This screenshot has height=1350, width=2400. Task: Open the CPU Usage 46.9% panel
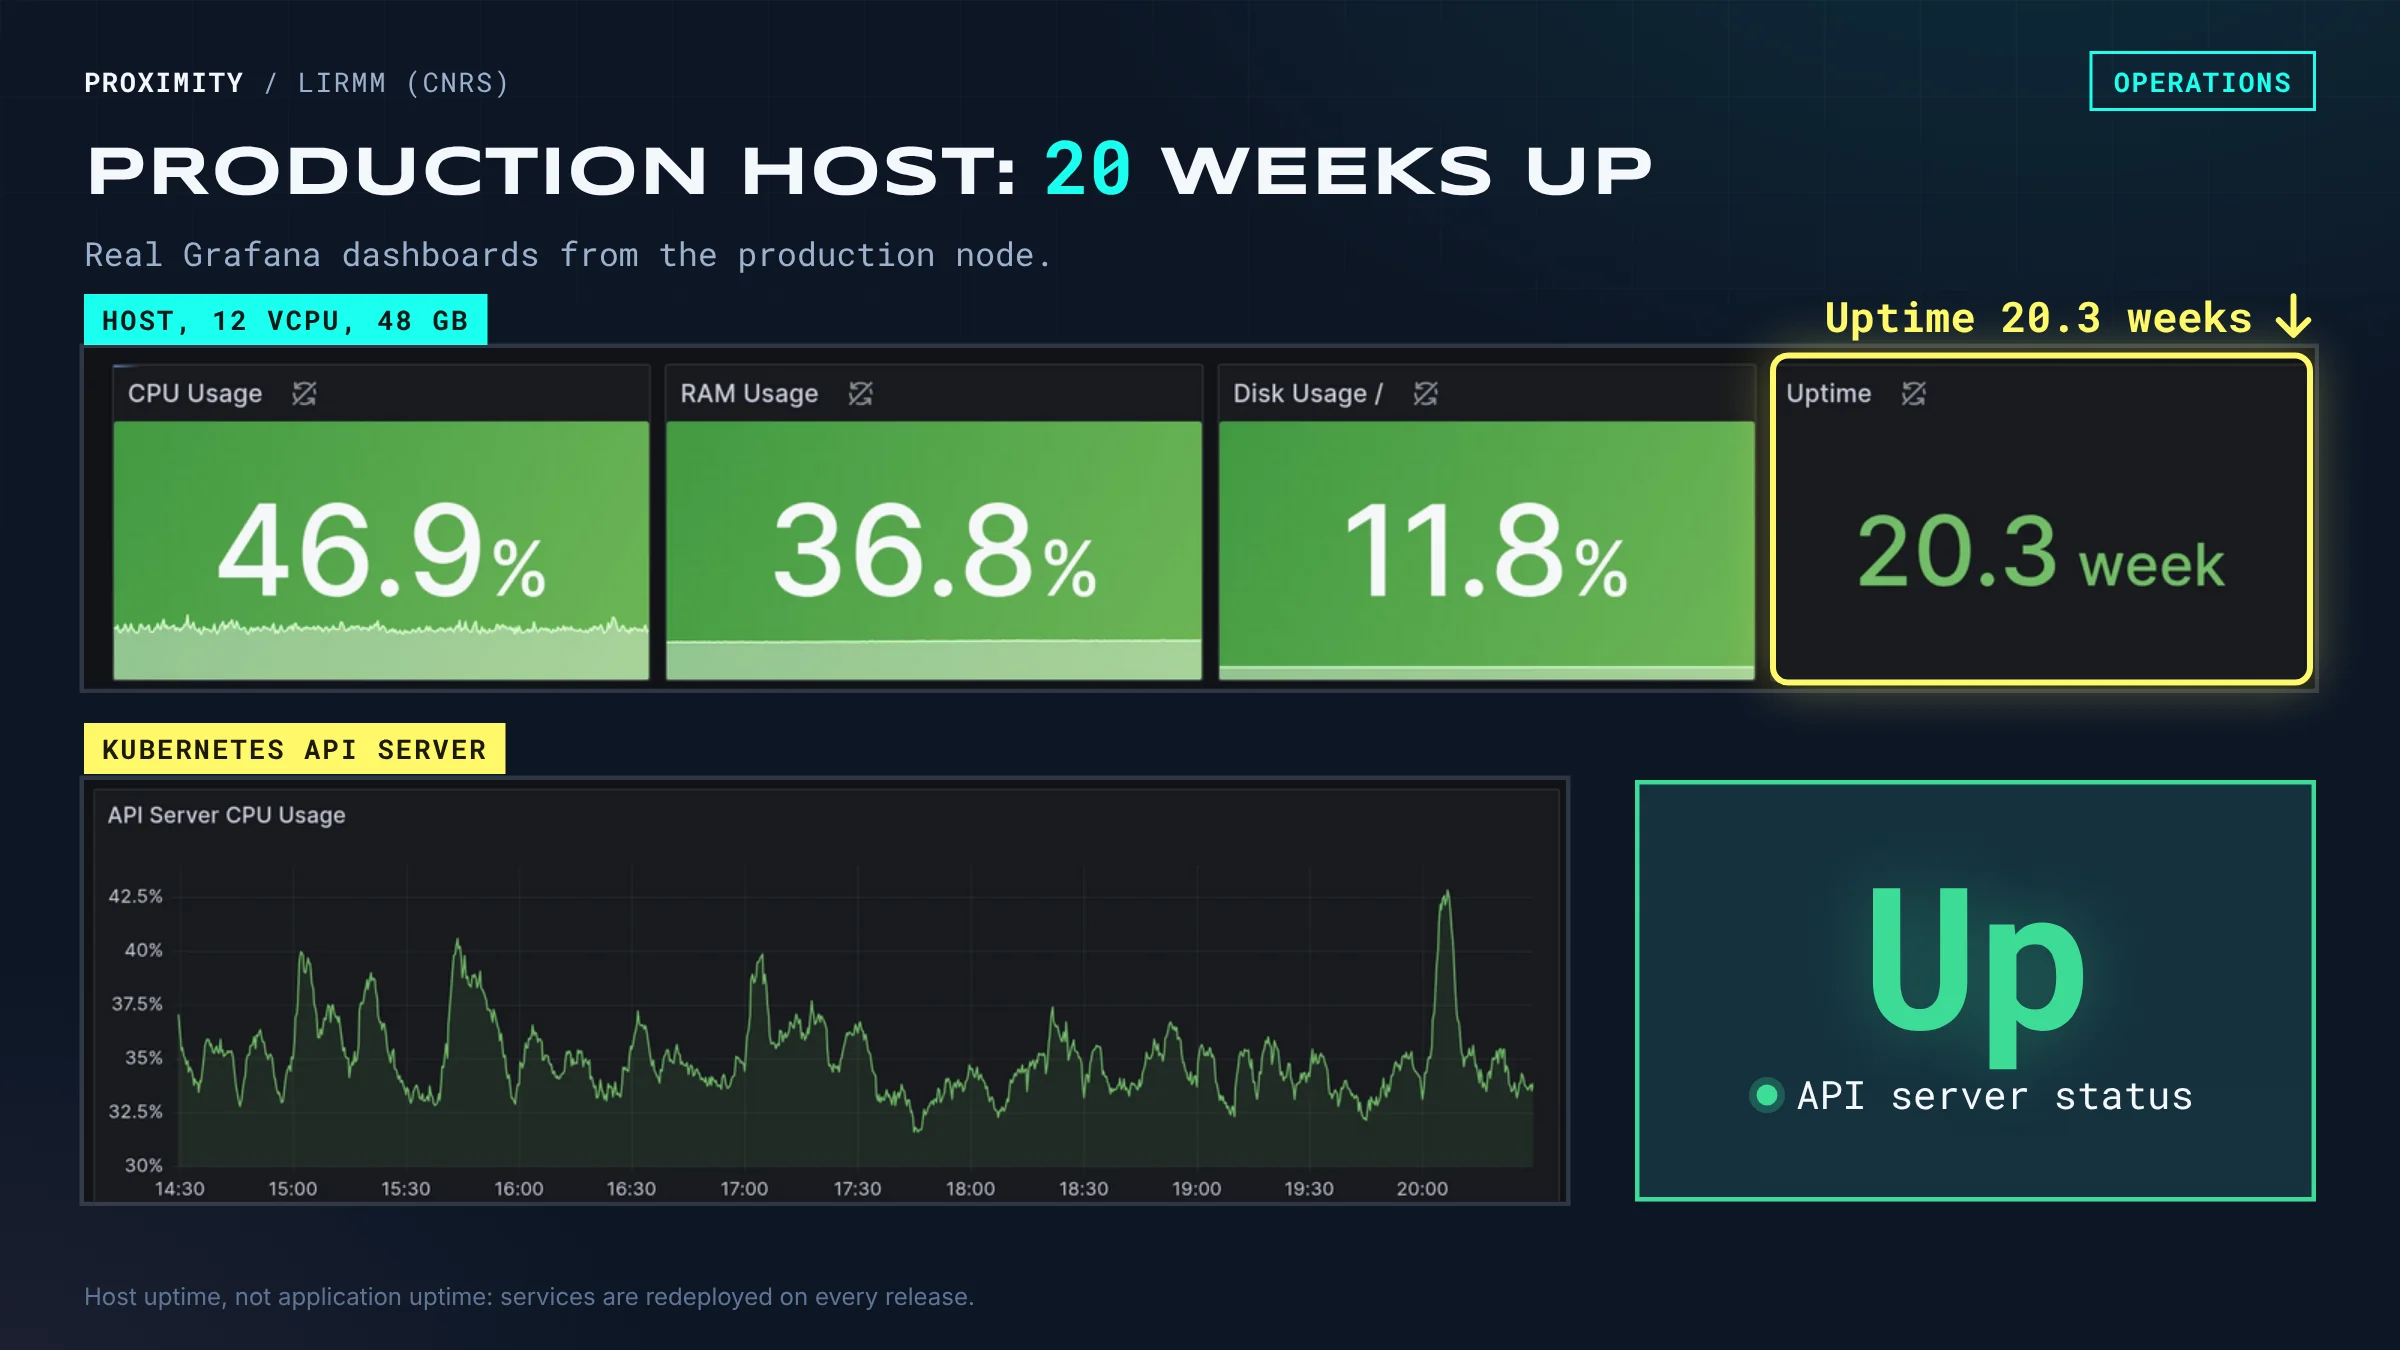click(381, 523)
